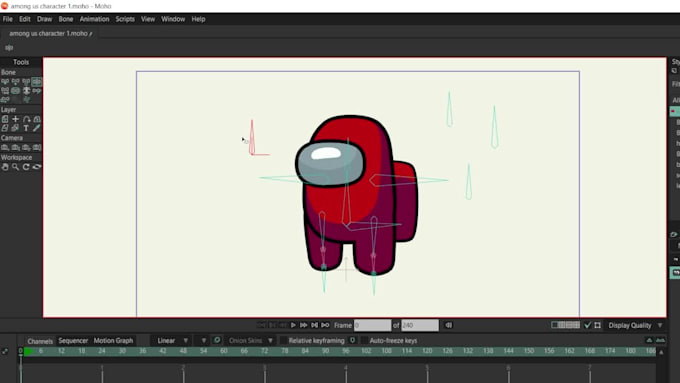Open the File menu
The height and width of the screenshot is (383, 680).
tap(8, 19)
